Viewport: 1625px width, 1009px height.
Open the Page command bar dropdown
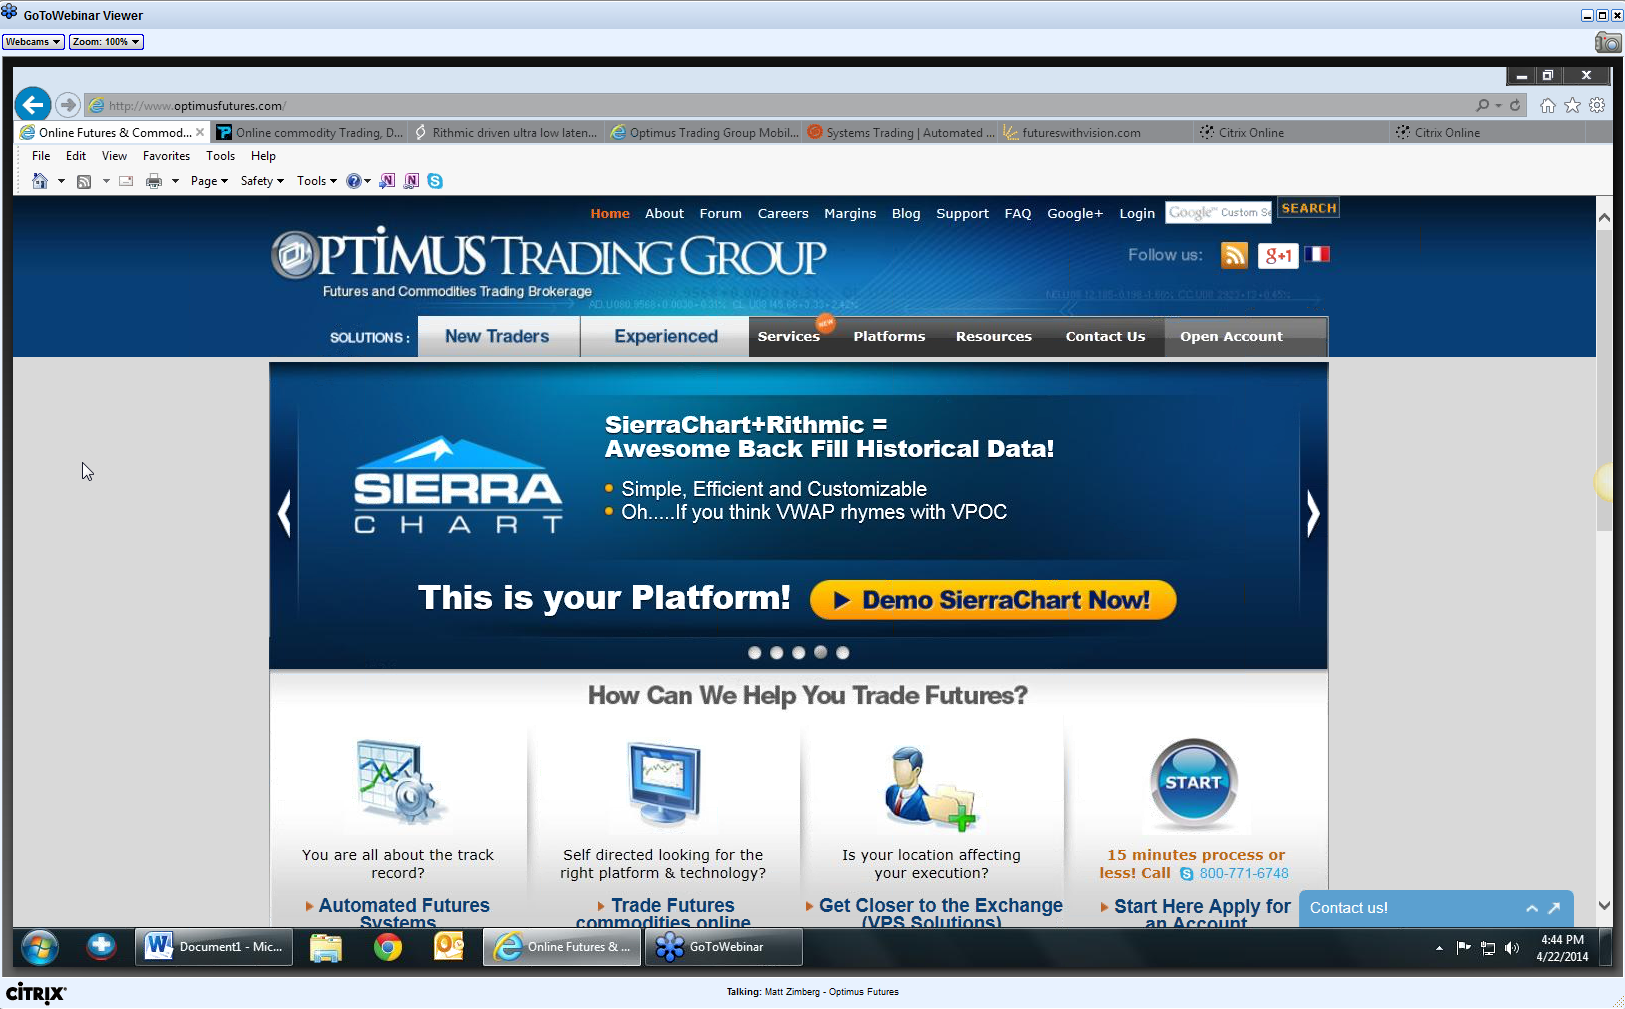pos(209,181)
